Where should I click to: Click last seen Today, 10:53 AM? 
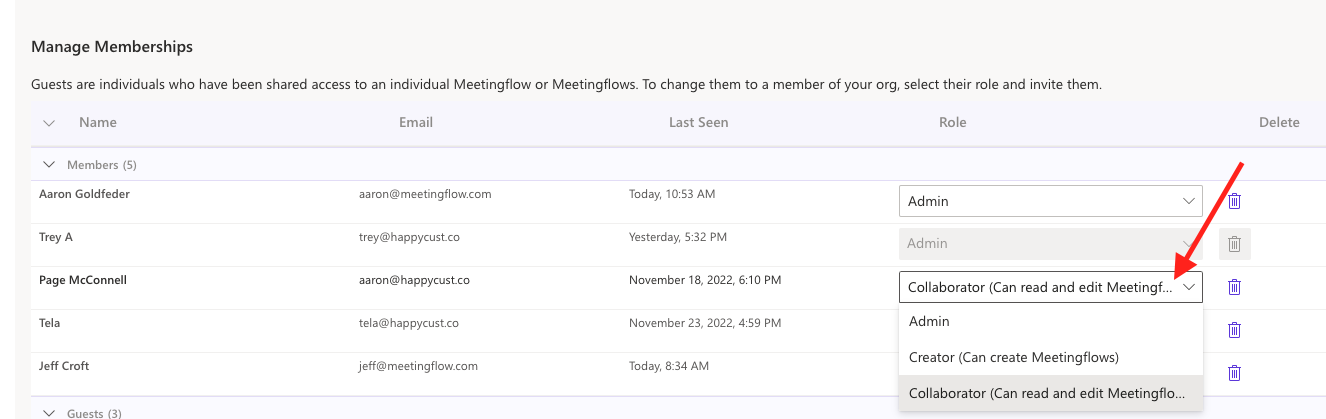click(672, 194)
